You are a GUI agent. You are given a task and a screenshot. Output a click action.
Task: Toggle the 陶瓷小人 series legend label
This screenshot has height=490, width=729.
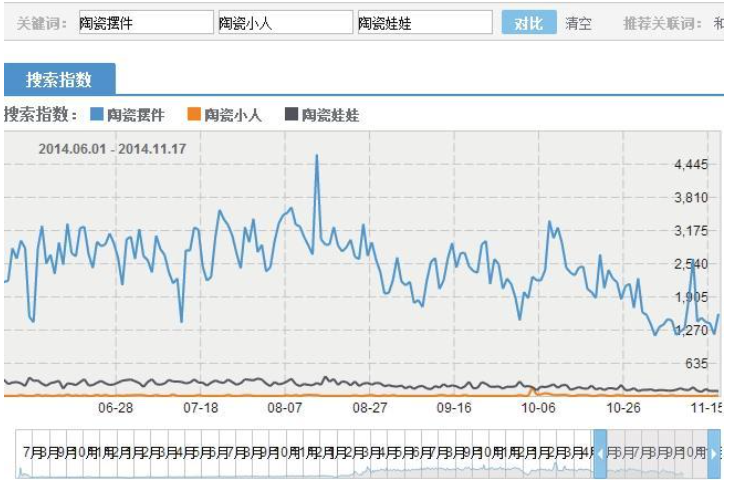pos(233,115)
